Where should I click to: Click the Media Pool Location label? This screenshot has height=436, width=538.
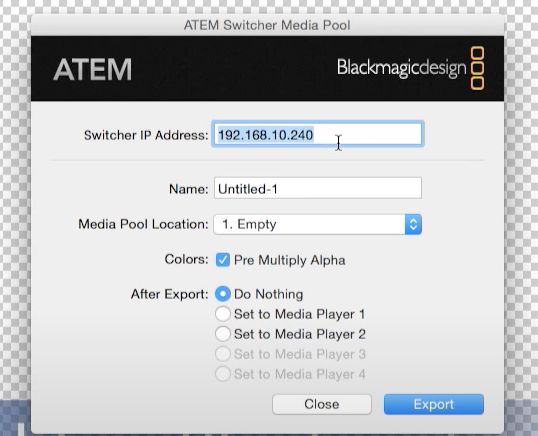(143, 224)
